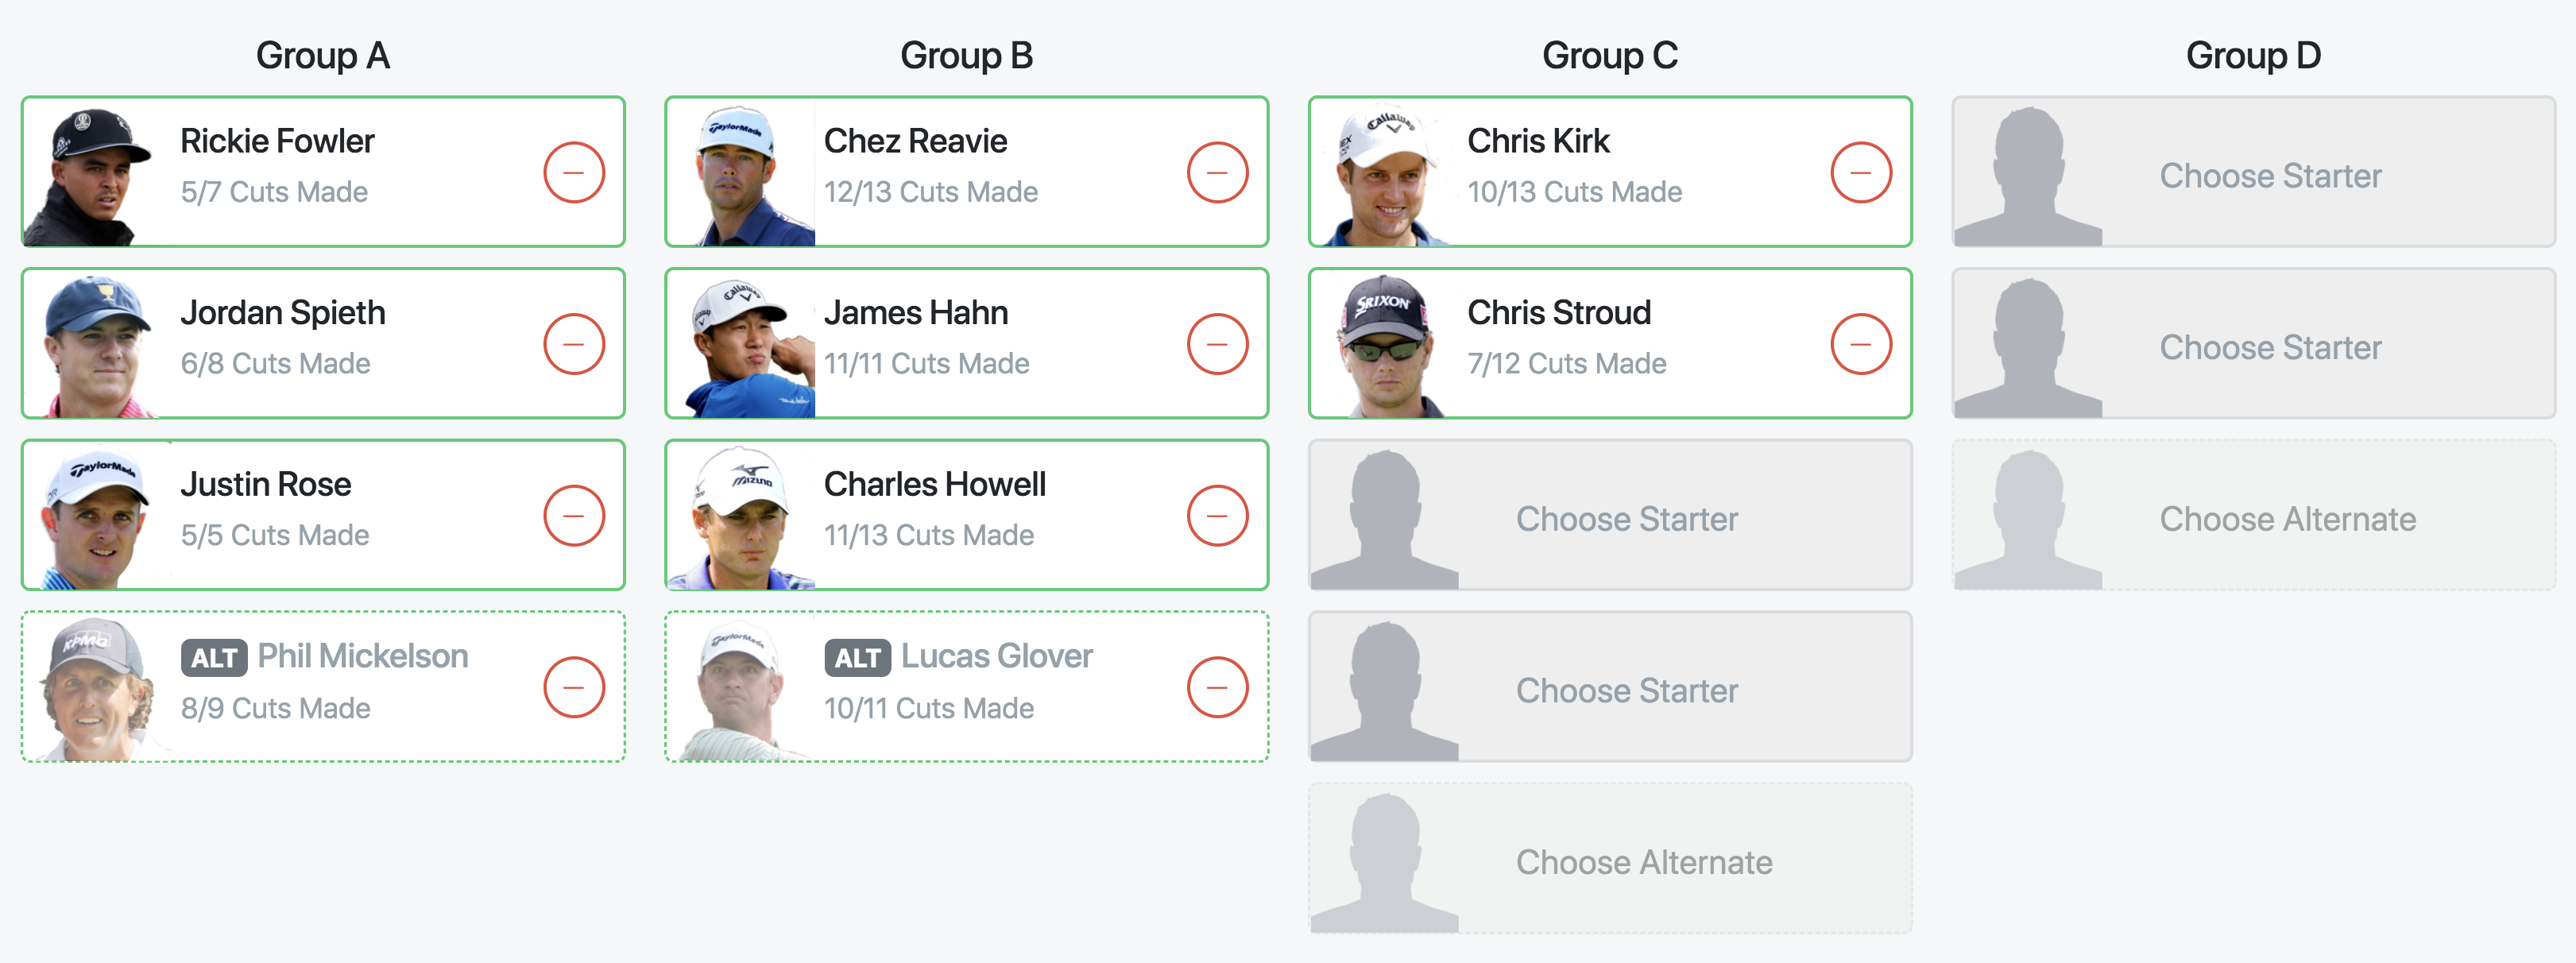
Task: Remove Charles Howell using minus icon
Action: tap(1217, 516)
